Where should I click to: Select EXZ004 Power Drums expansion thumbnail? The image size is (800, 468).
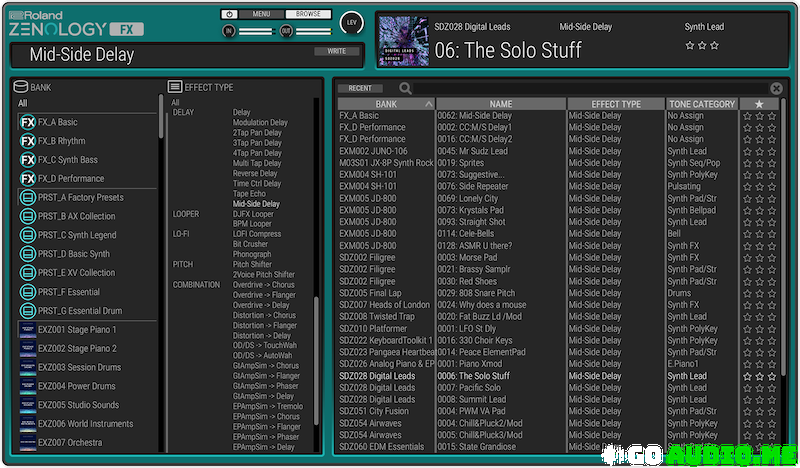28,386
